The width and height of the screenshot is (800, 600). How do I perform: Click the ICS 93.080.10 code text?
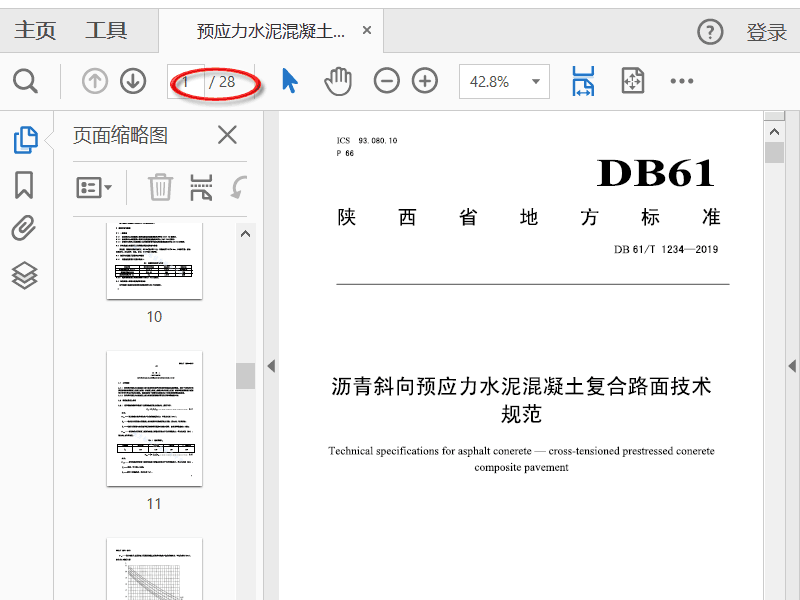(x=367, y=140)
